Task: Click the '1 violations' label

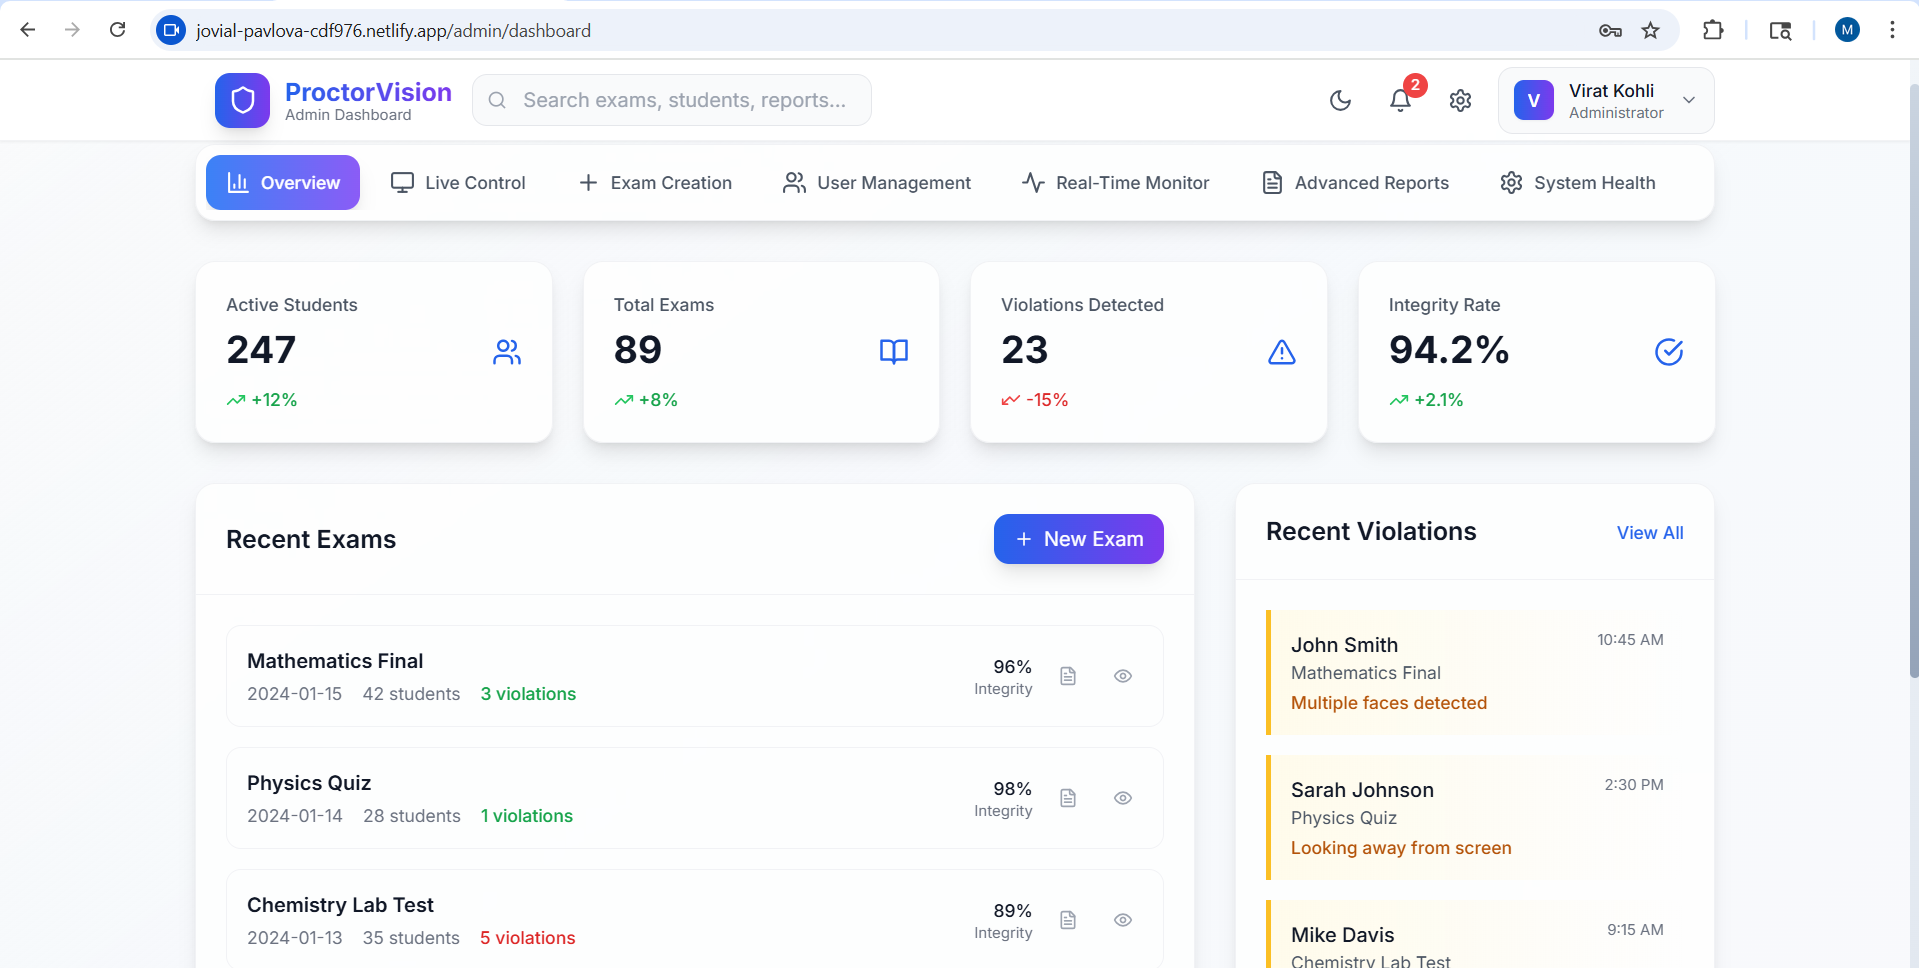Action: click(x=526, y=816)
